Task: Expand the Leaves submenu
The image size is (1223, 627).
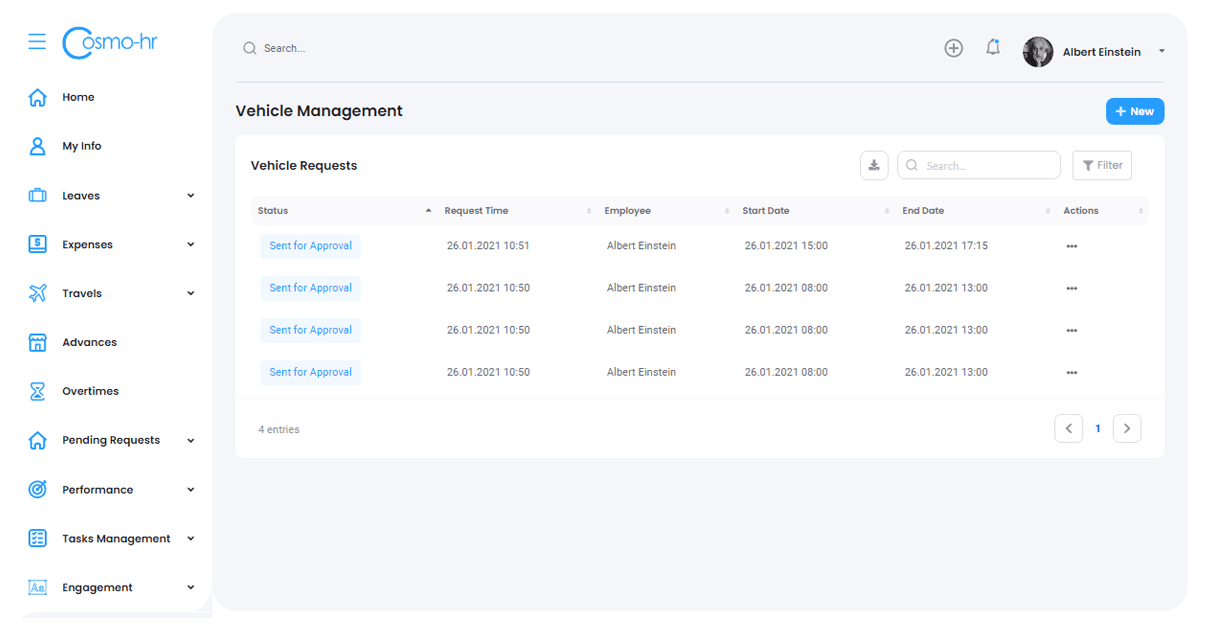Action: tap(190, 196)
